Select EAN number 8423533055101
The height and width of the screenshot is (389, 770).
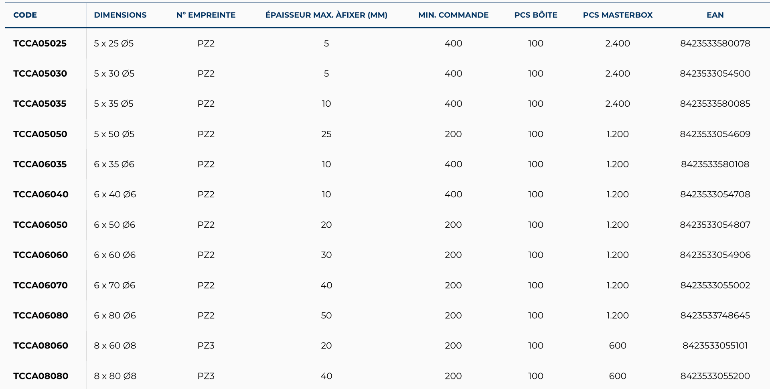[715, 346]
